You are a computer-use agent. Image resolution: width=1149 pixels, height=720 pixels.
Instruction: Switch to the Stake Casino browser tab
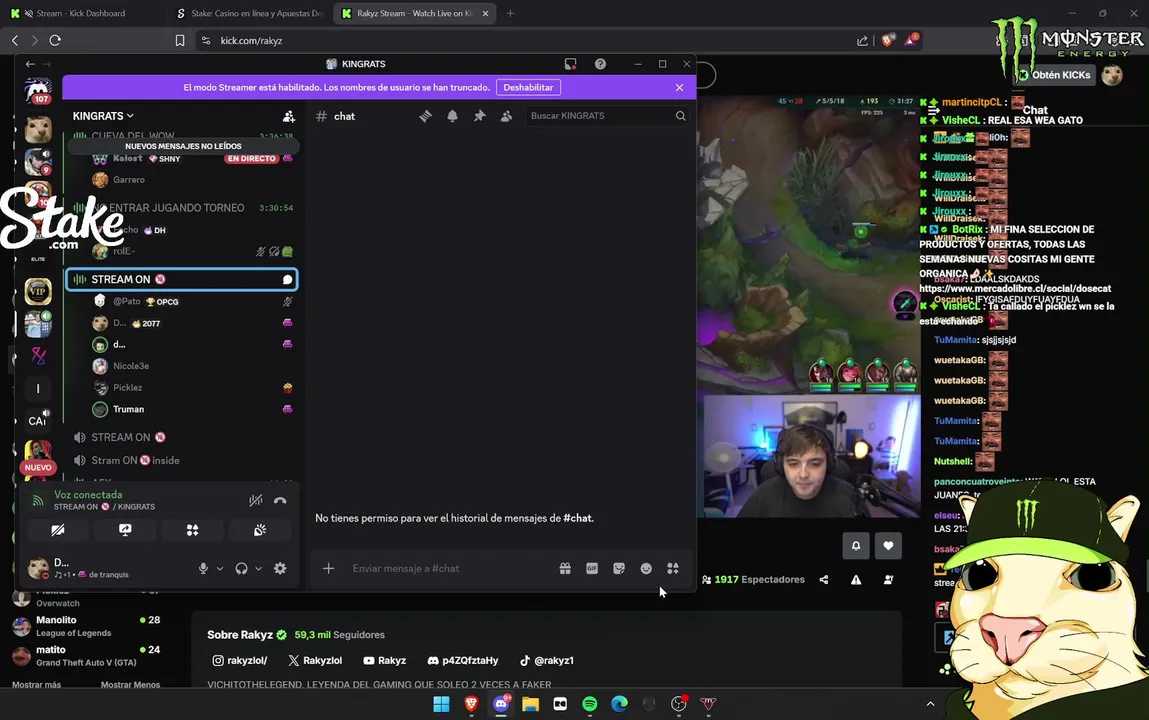pyautogui.click(x=249, y=13)
